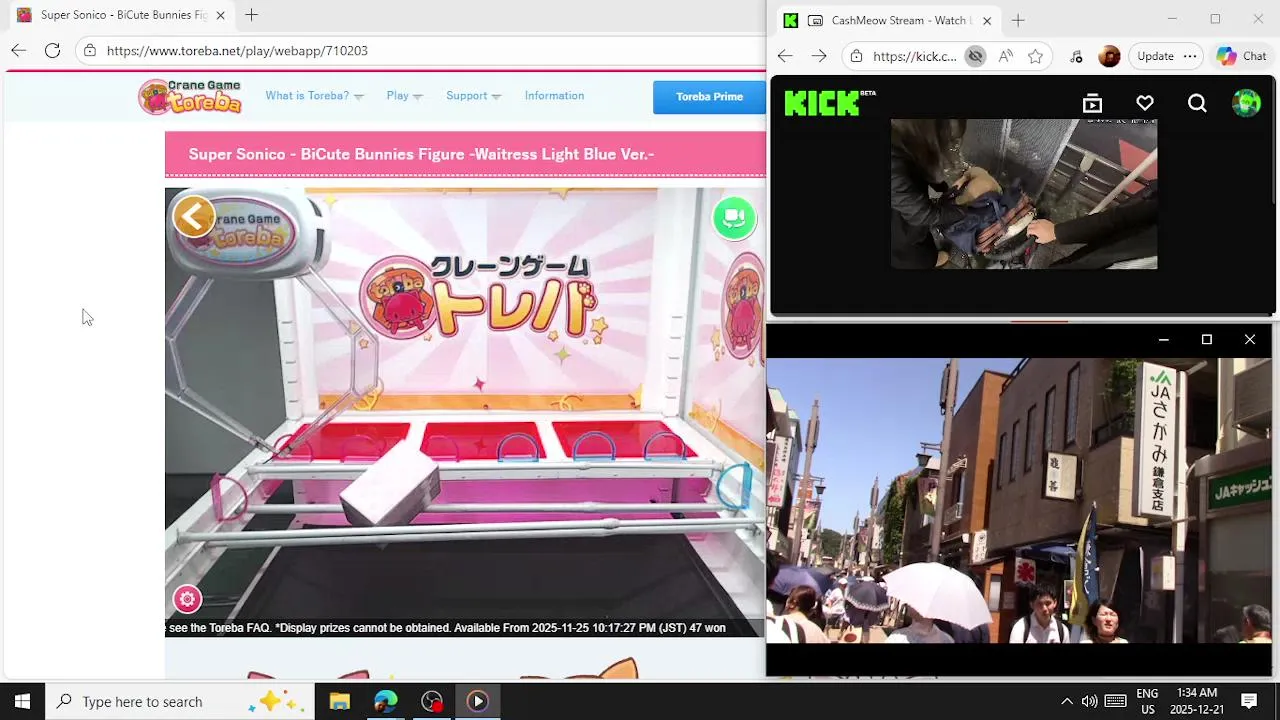Open Copilot Chat in Edge
1280x720 pixels.
click(1242, 56)
